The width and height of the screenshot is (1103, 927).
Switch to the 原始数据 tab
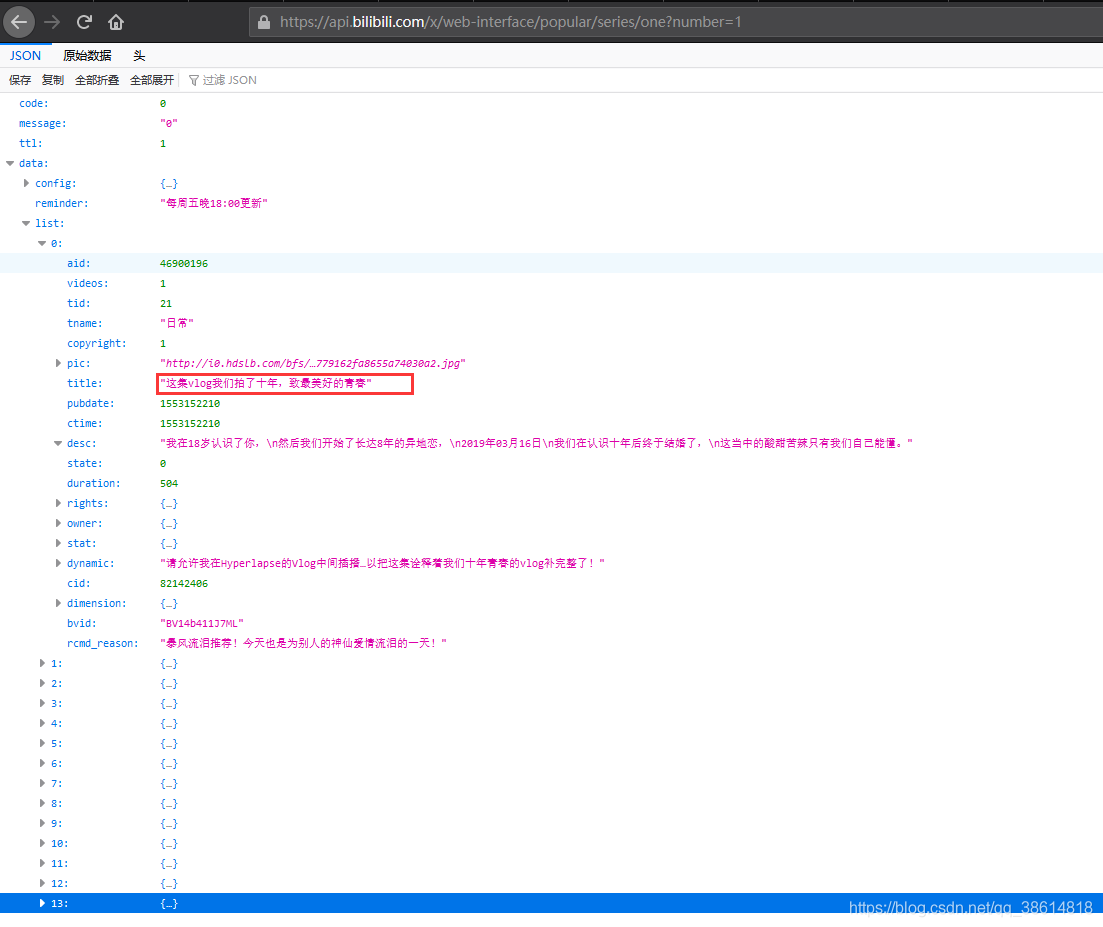87,56
